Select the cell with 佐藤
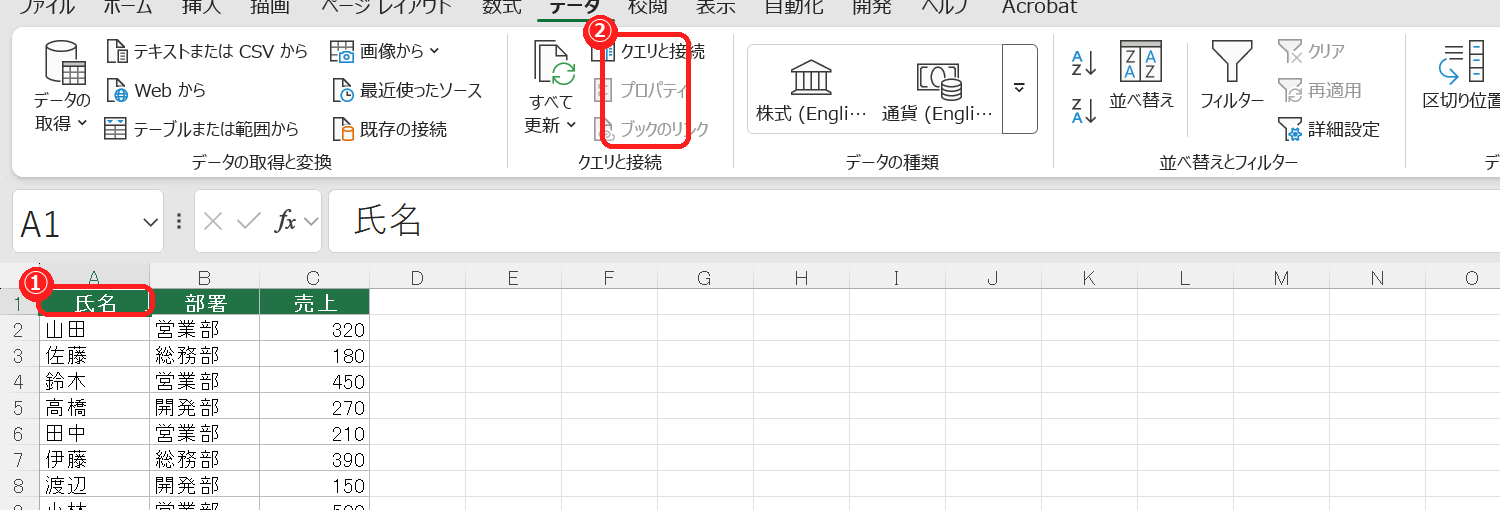This screenshot has height=510, width=1500. [x=95, y=355]
